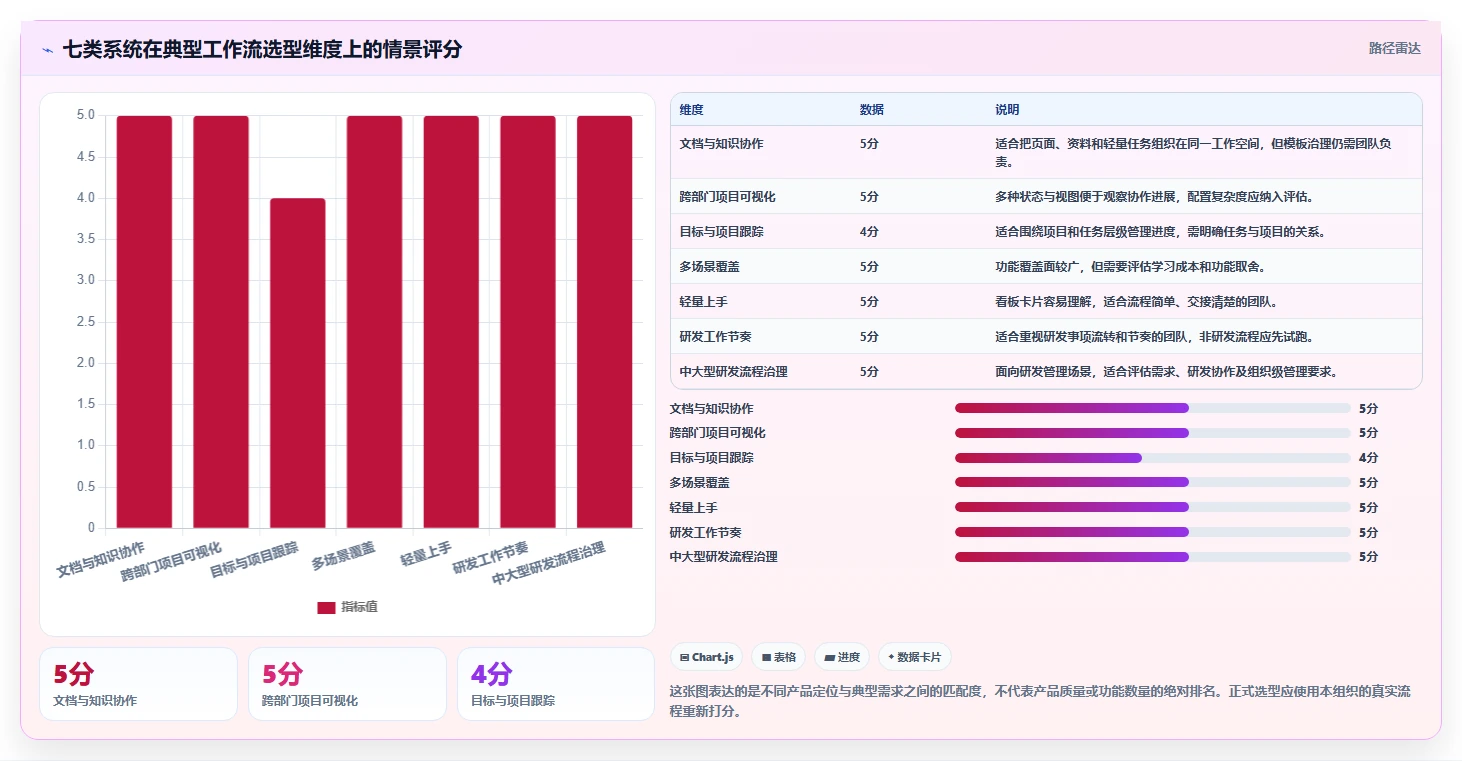Click the x-axis label 中大型研发流程治理

549,566
